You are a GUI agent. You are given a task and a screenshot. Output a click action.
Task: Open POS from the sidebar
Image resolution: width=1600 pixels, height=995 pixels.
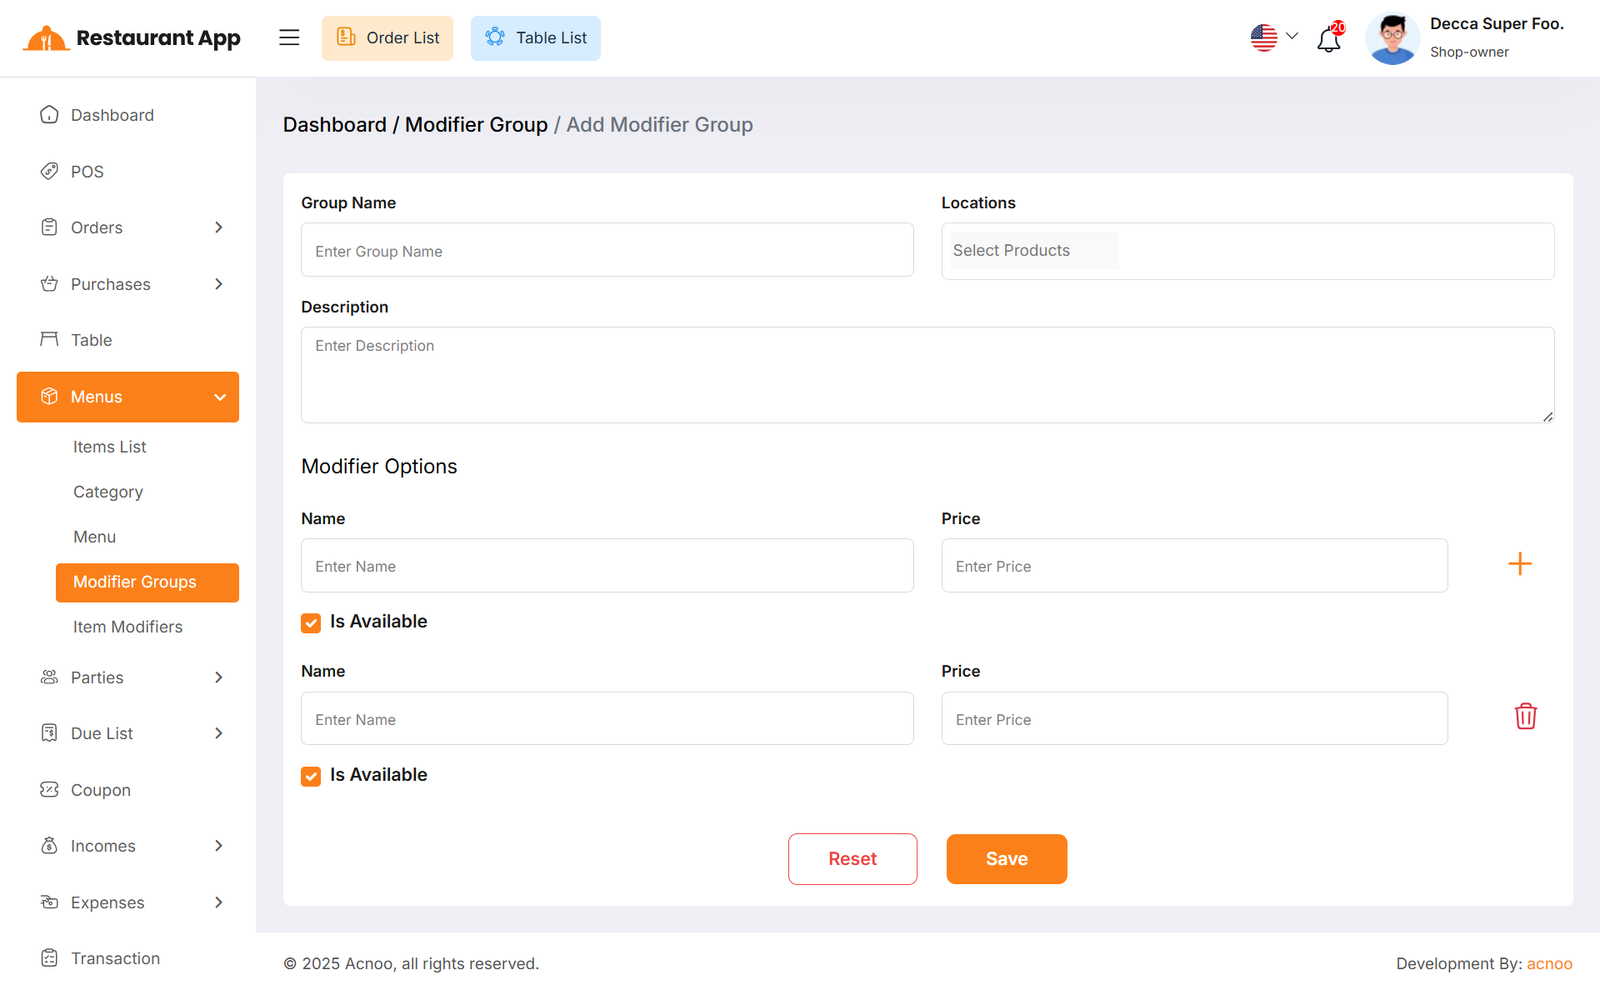coord(87,172)
